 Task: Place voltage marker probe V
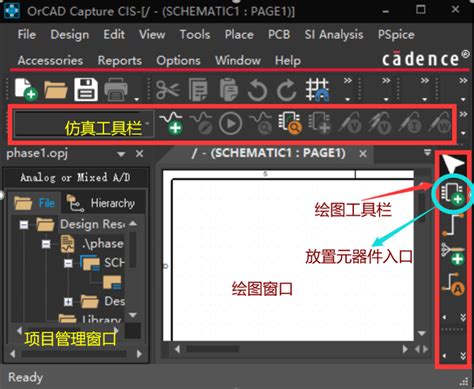[350, 123]
